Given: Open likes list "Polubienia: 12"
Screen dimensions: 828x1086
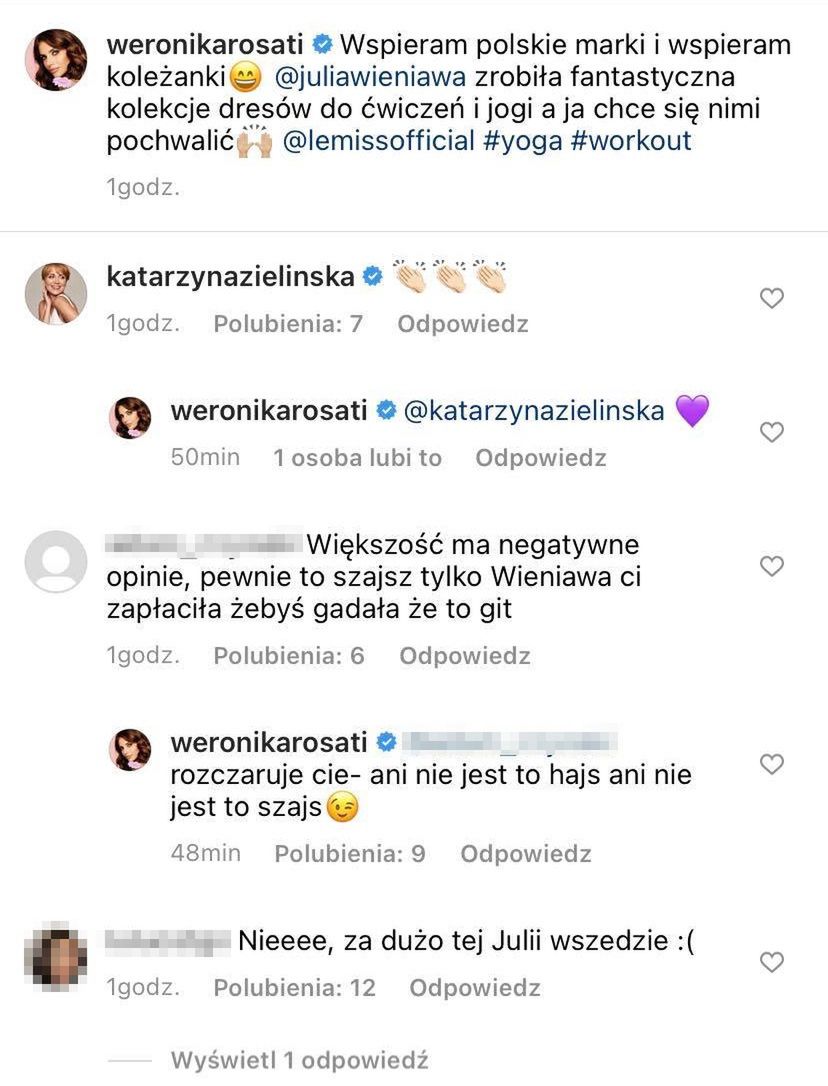Looking at the screenshot, I should [295, 988].
